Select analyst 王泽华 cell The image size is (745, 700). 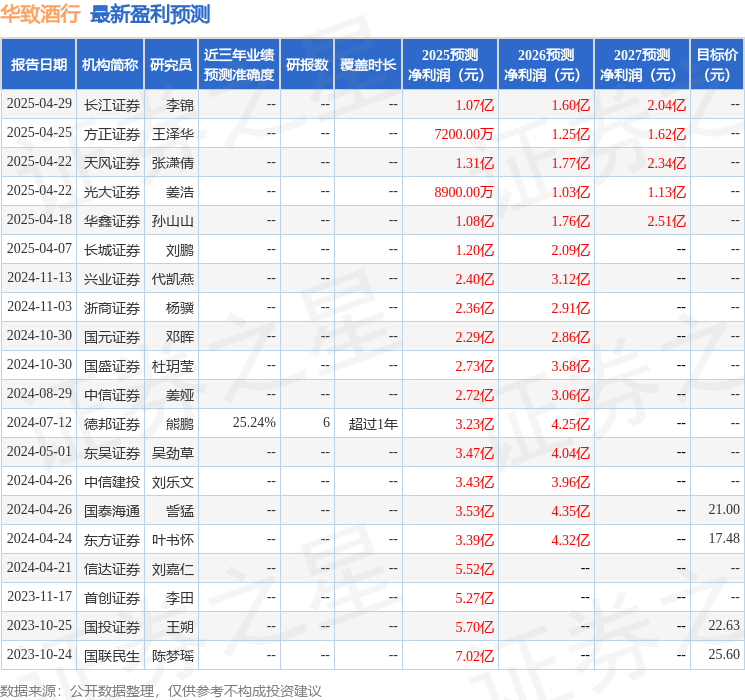tap(172, 134)
